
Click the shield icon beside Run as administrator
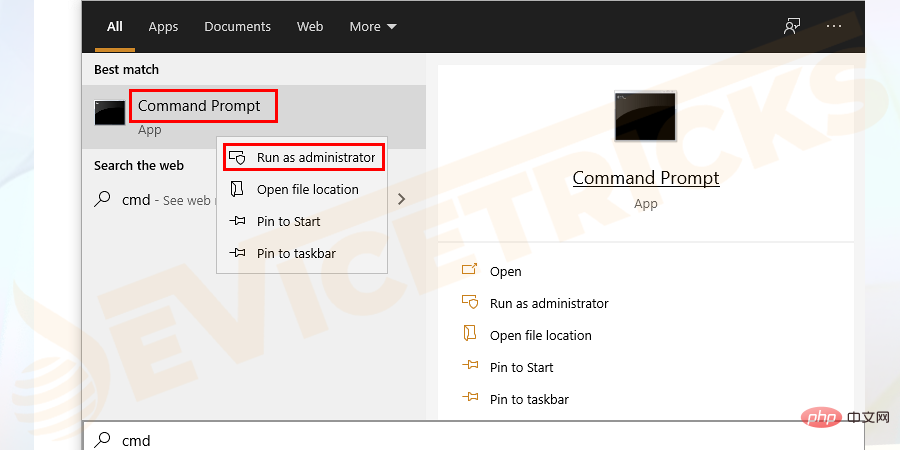coord(237,158)
